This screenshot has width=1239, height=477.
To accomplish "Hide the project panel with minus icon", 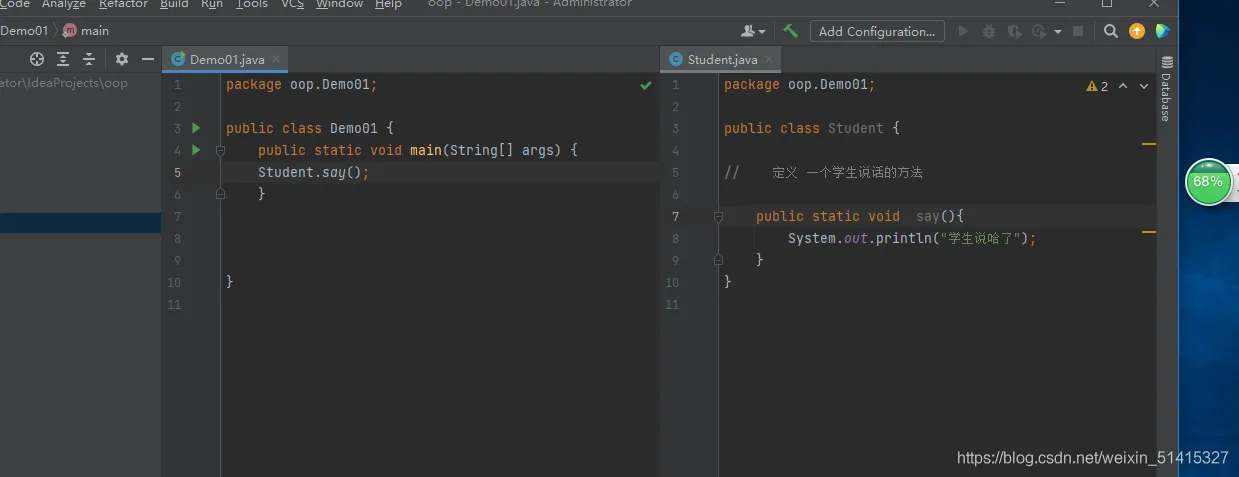I will (147, 59).
